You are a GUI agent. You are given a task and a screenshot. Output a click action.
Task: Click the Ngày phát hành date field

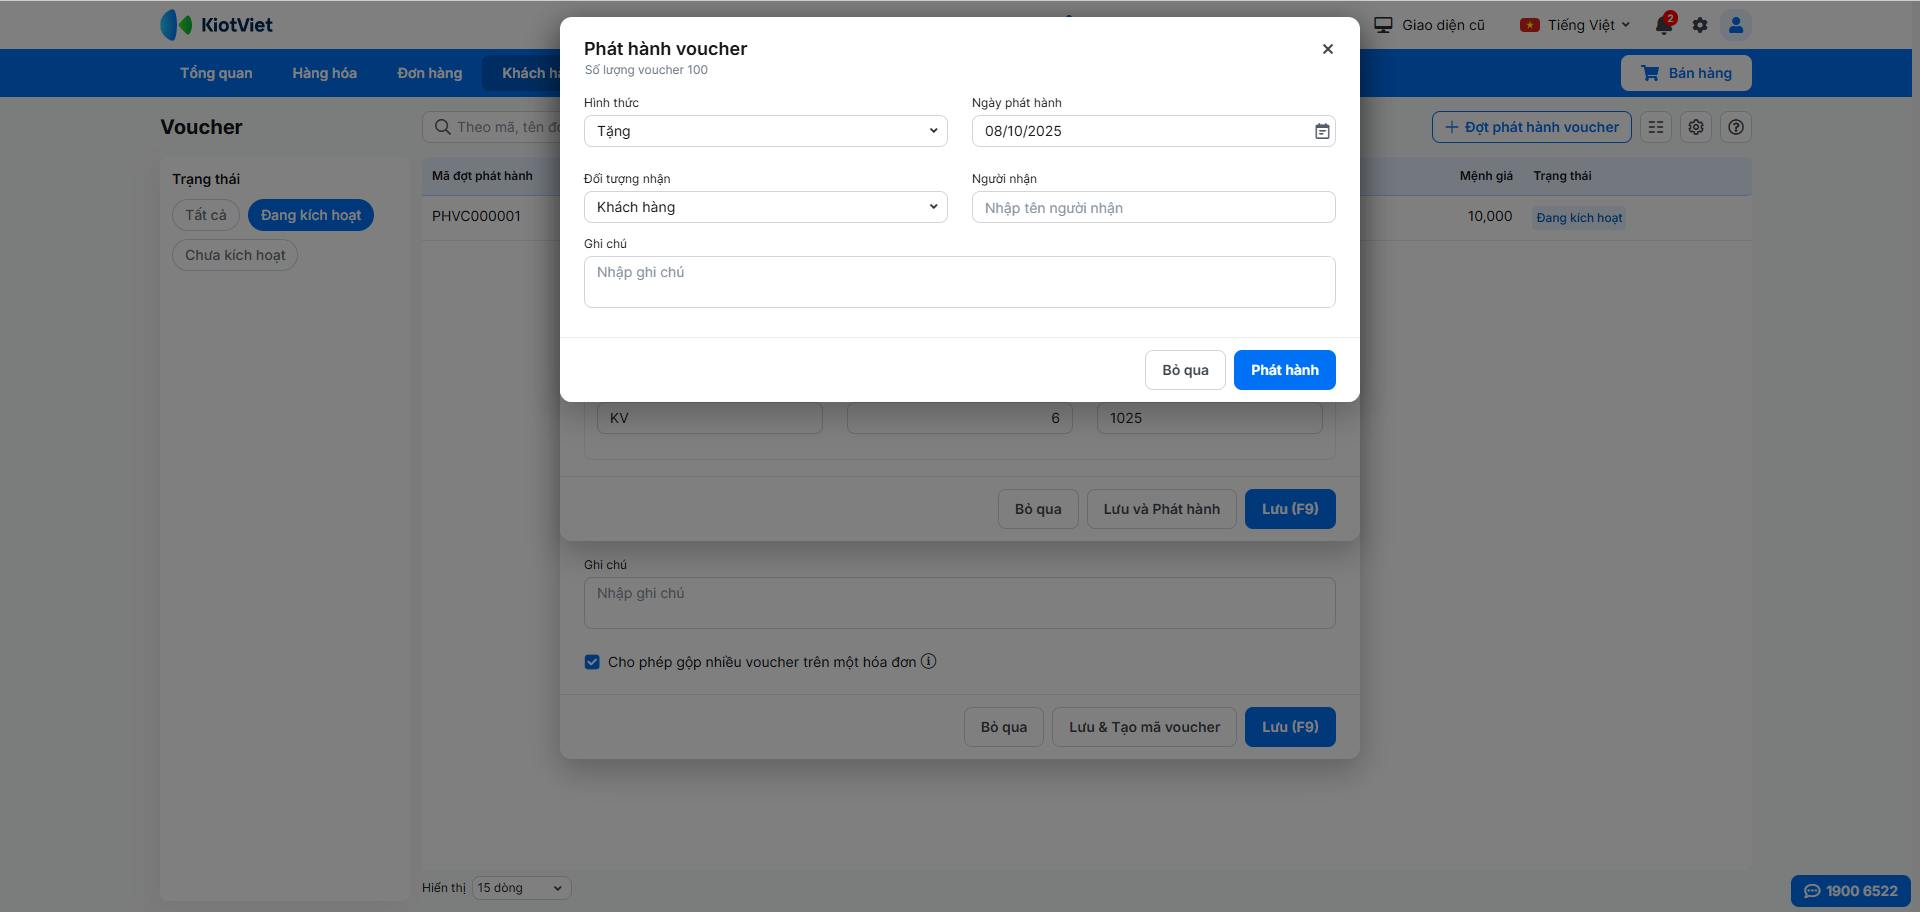pyautogui.click(x=1153, y=131)
